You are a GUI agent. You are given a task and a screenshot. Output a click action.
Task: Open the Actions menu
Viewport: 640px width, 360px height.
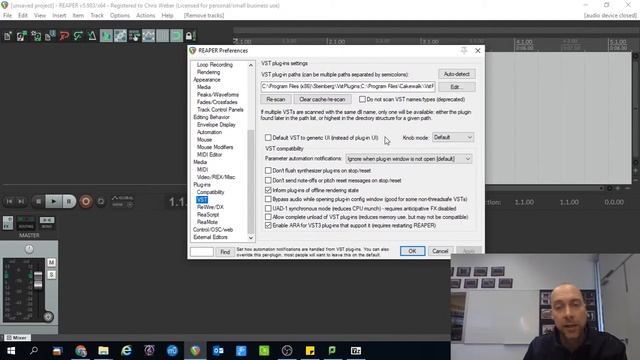tap(146, 16)
